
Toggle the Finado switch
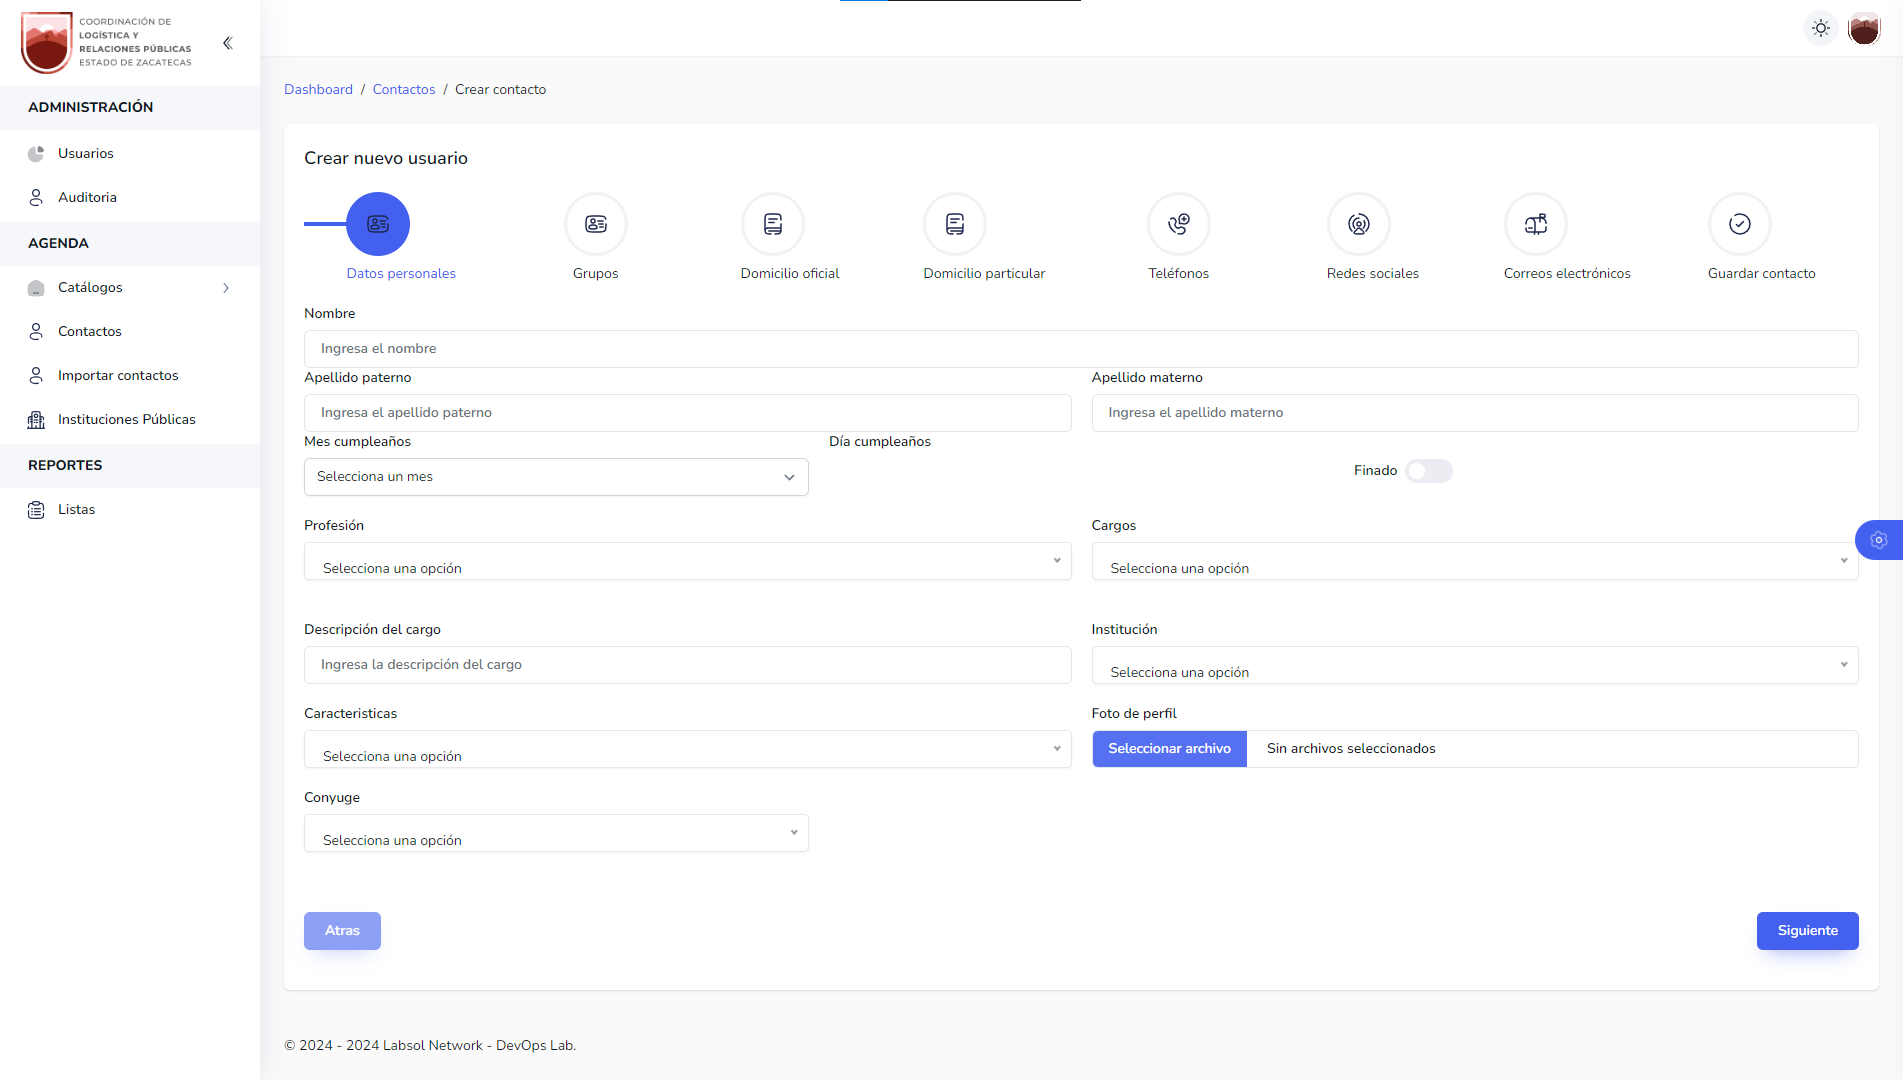pyautogui.click(x=1428, y=471)
